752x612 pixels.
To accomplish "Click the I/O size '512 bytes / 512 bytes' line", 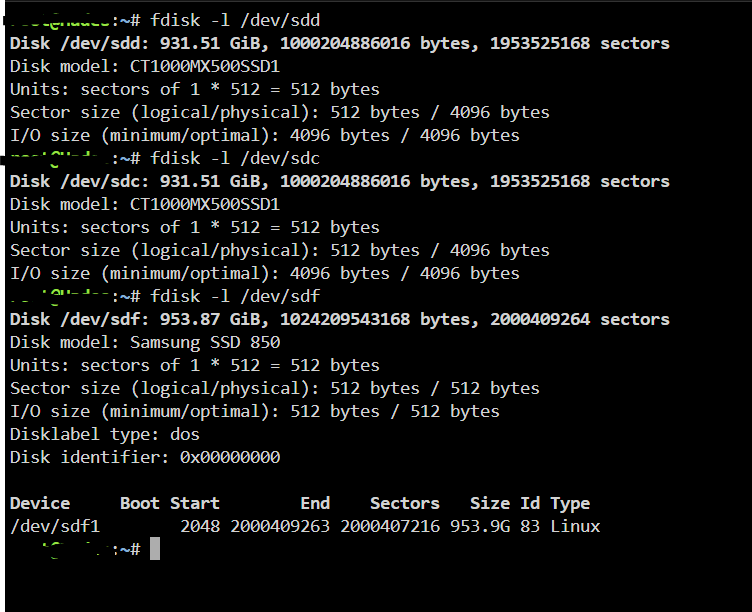I will point(255,412).
